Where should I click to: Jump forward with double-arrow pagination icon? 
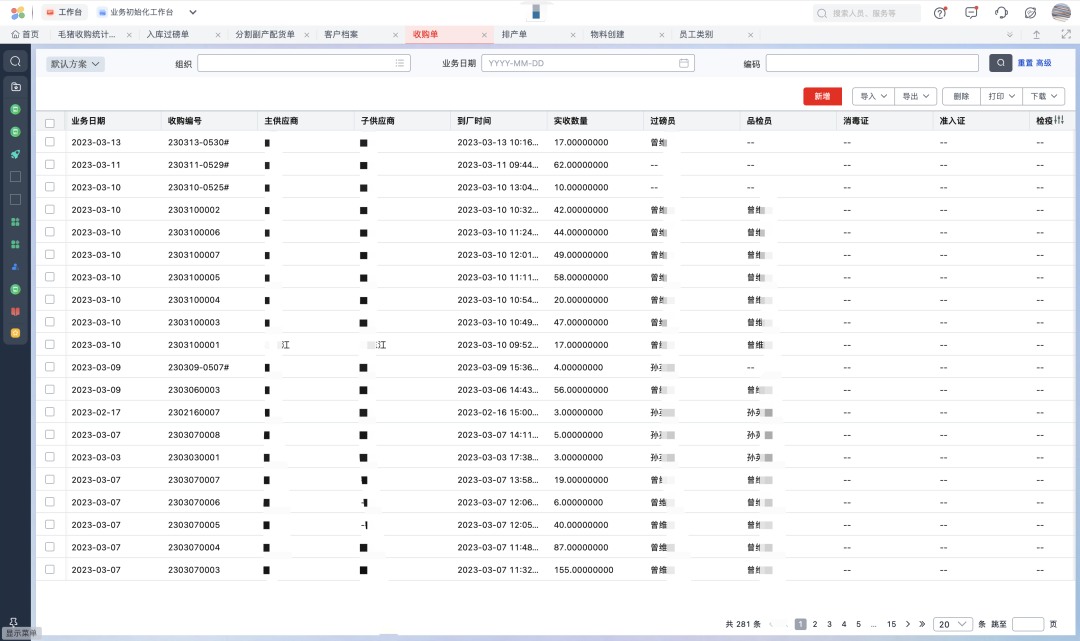pos(922,624)
